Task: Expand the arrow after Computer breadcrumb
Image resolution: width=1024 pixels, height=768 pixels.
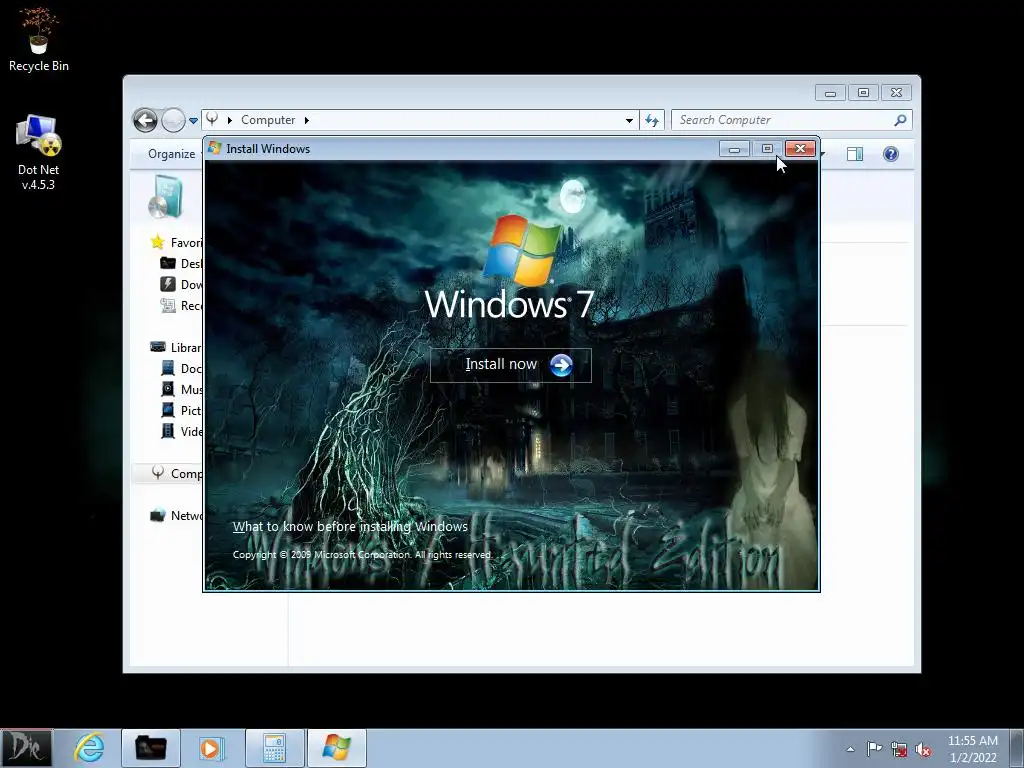Action: [306, 120]
